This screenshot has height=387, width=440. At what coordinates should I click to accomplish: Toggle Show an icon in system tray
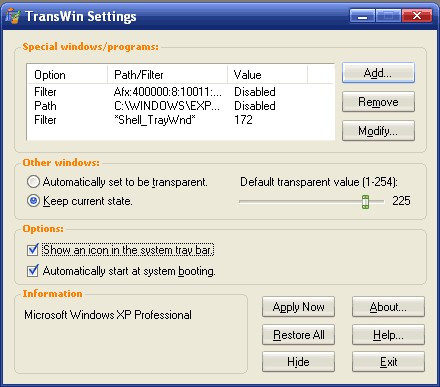[33, 250]
